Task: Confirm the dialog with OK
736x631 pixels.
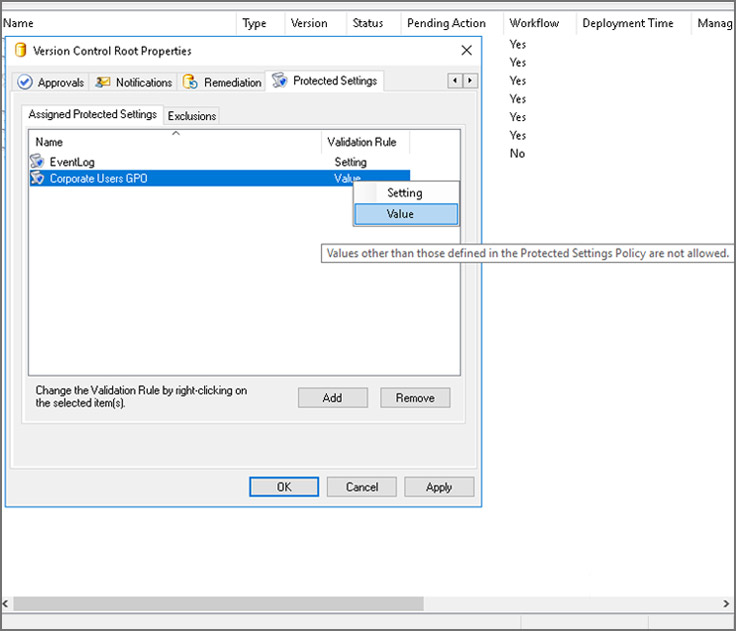Action: [284, 487]
